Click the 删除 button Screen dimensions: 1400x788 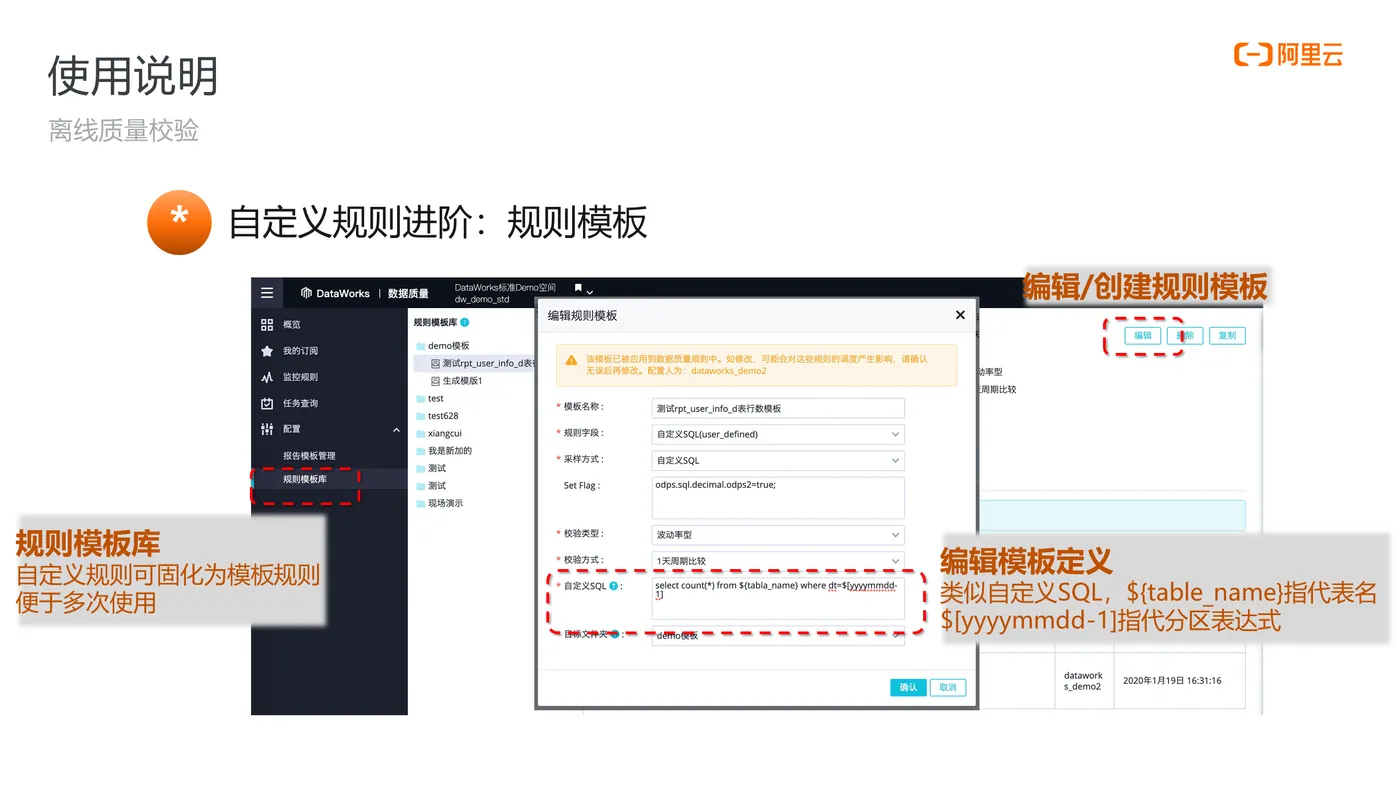tap(1185, 336)
